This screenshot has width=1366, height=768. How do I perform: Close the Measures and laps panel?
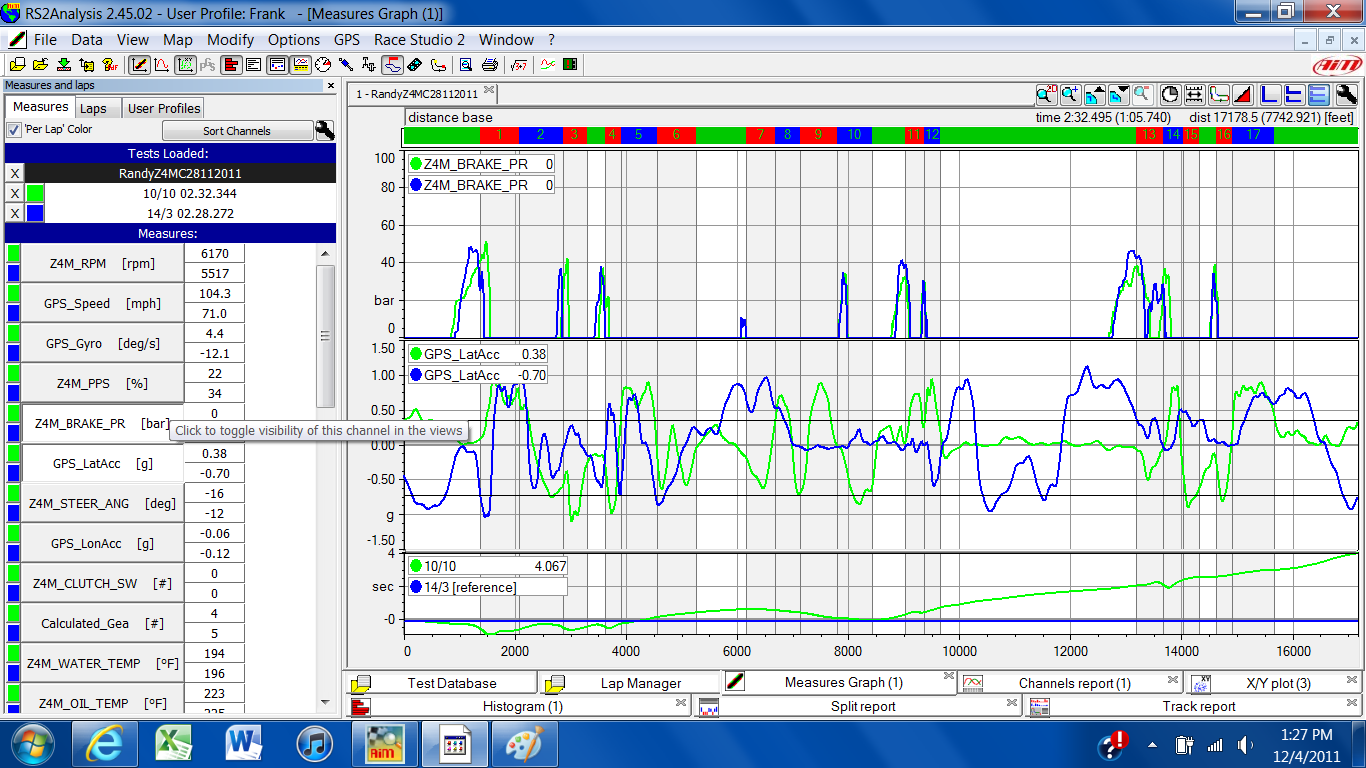331,86
